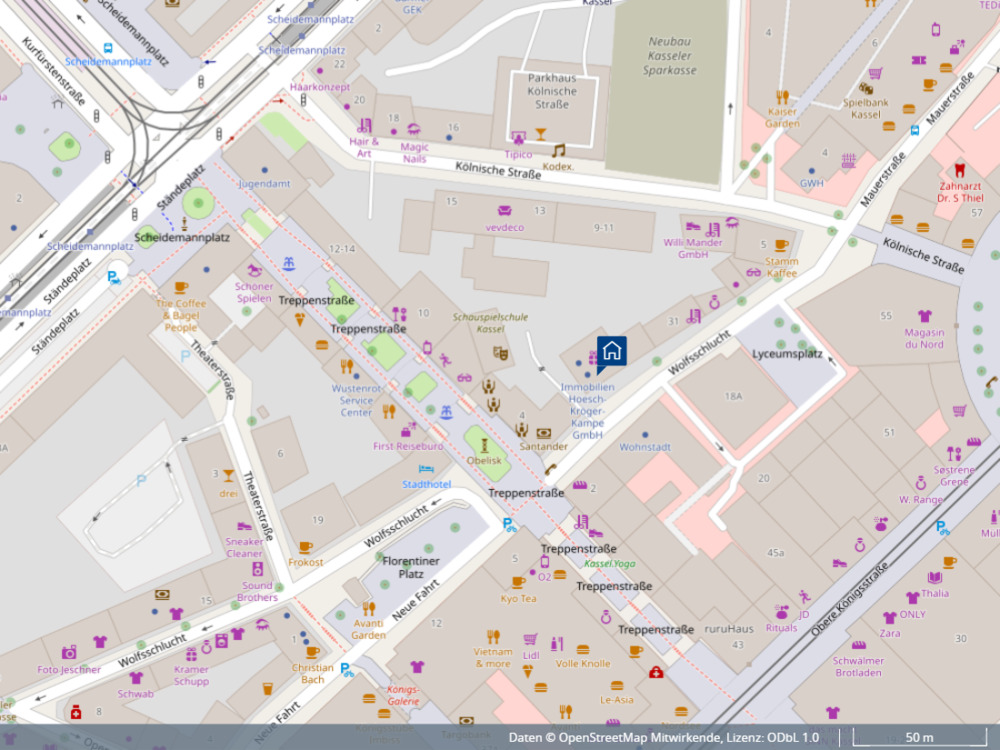The height and width of the screenshot is (750, 1000).
Task: Click the Santander bank icon
Action: pos(543,432)
